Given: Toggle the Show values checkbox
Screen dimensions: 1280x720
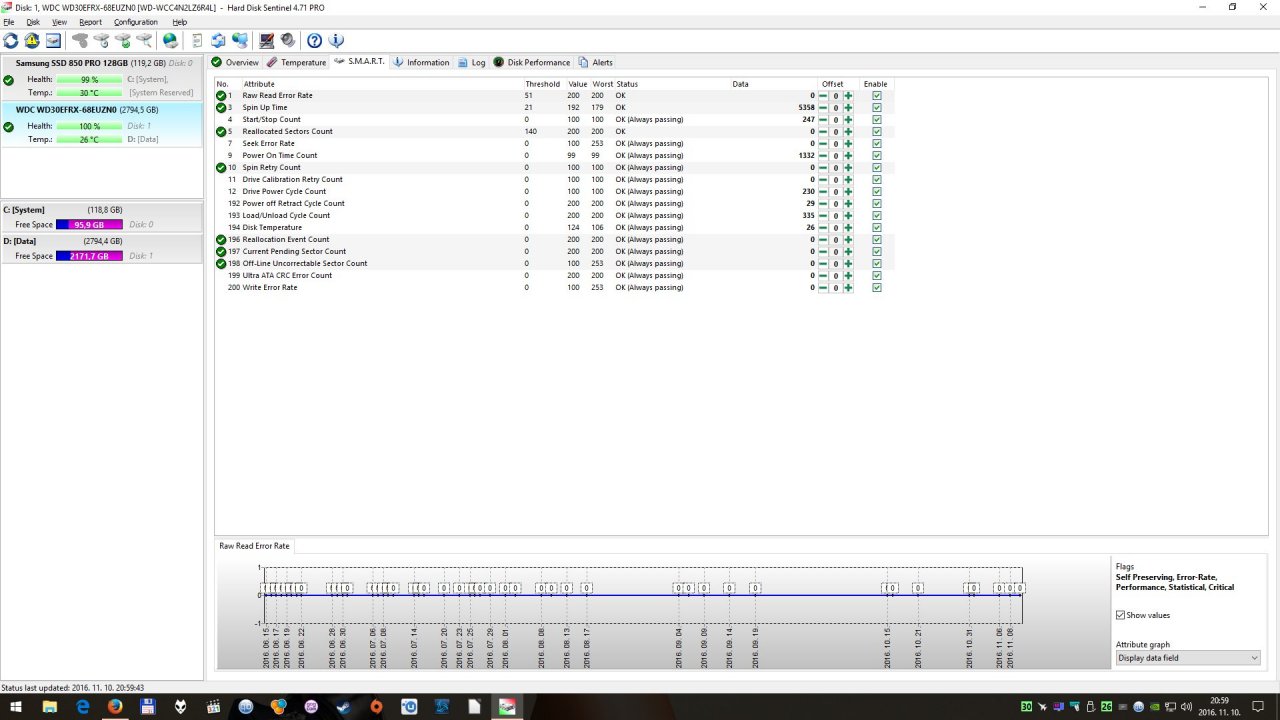Looking at the screenshot, I should pyautogui.click(x=1120, y=615).
